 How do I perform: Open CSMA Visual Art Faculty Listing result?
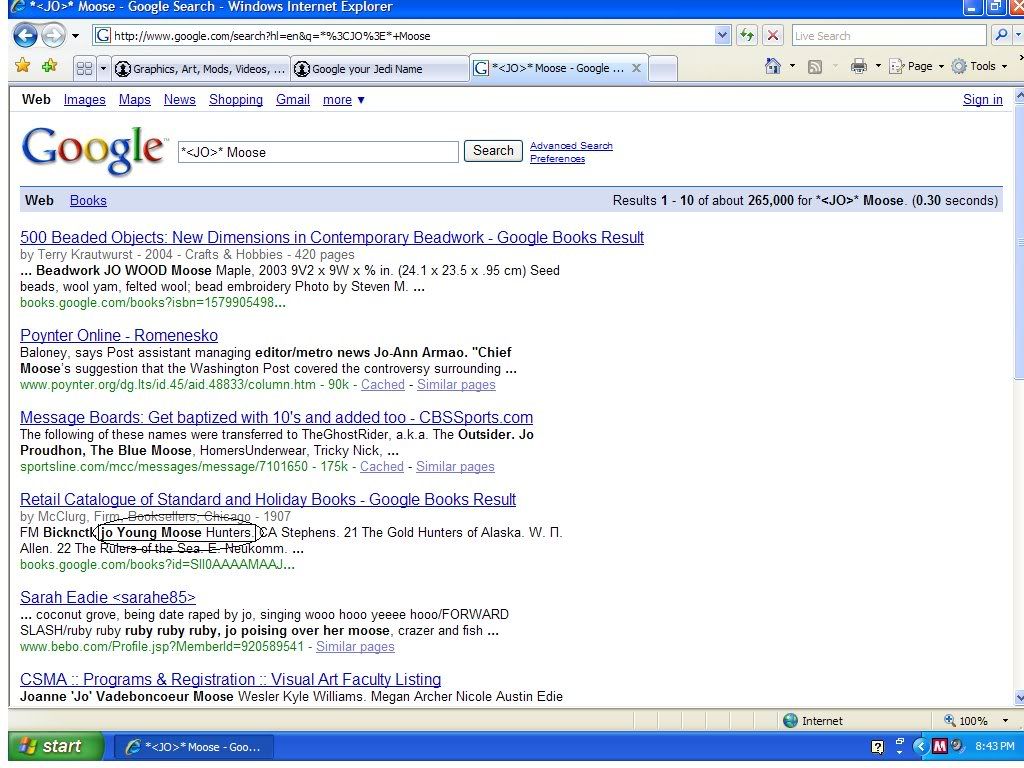coord(231,679)
